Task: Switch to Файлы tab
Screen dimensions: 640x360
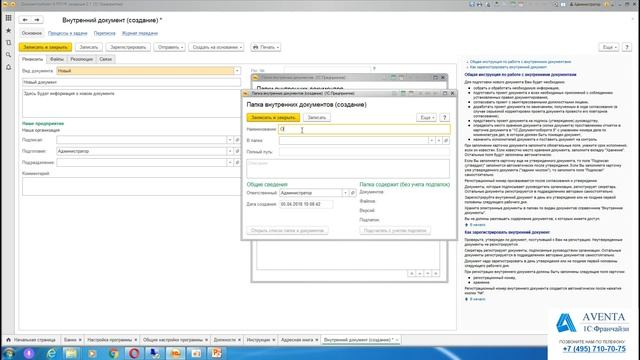Action: click(x=57, y=59)
